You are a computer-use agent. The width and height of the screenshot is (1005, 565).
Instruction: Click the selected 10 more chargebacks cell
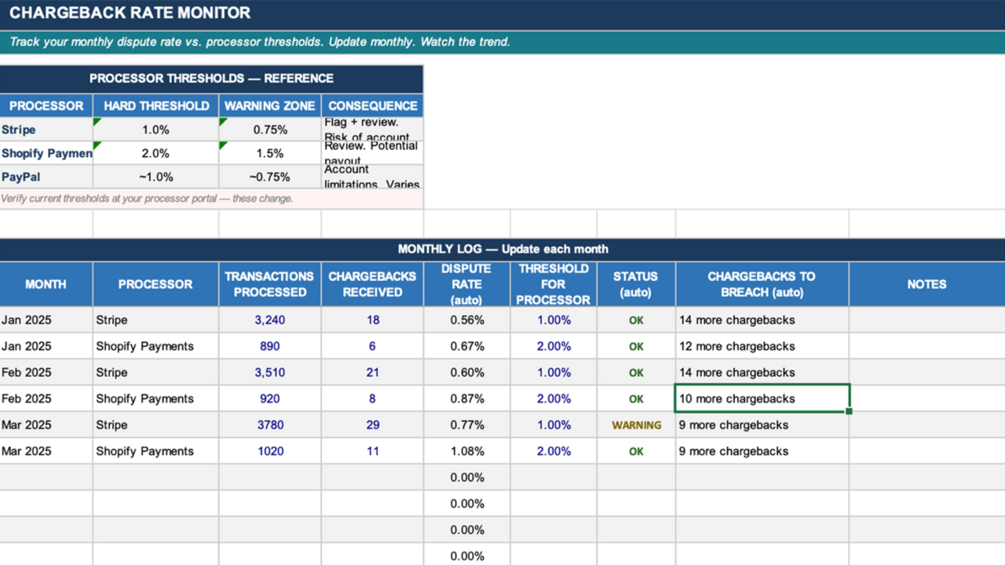click(x=762, y=399)
